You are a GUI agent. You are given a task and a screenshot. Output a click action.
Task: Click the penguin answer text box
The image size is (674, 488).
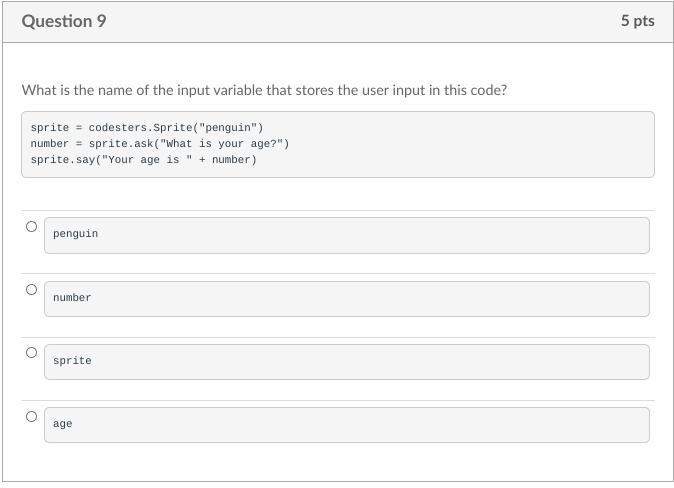point(346,235)
